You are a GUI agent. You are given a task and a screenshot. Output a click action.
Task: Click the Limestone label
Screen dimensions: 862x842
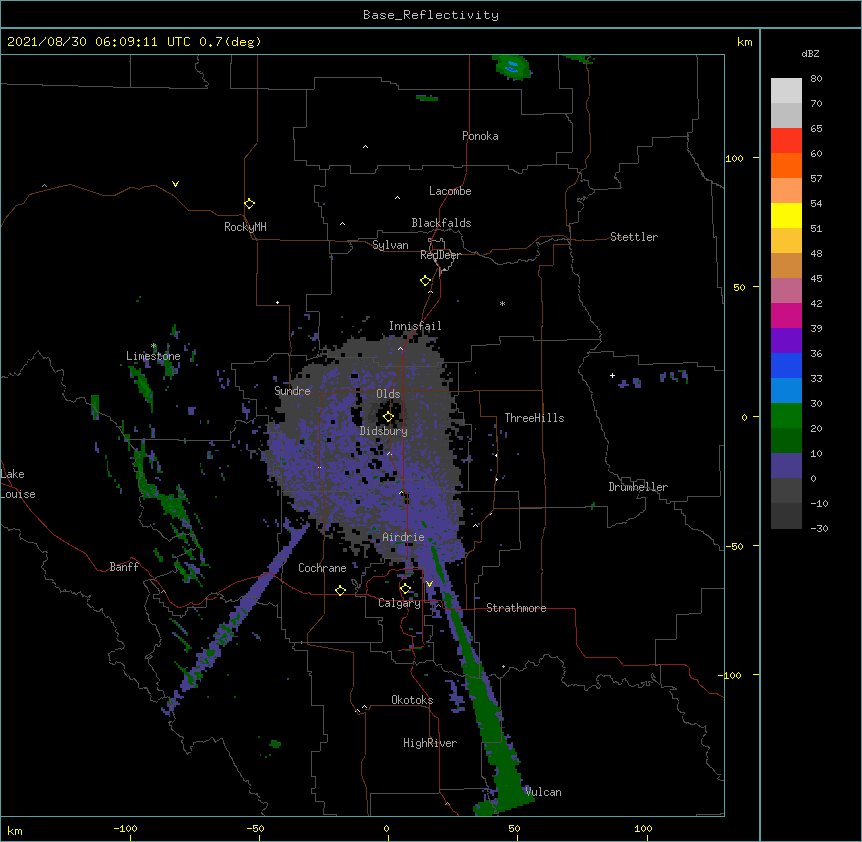click(x=153, y=356)
